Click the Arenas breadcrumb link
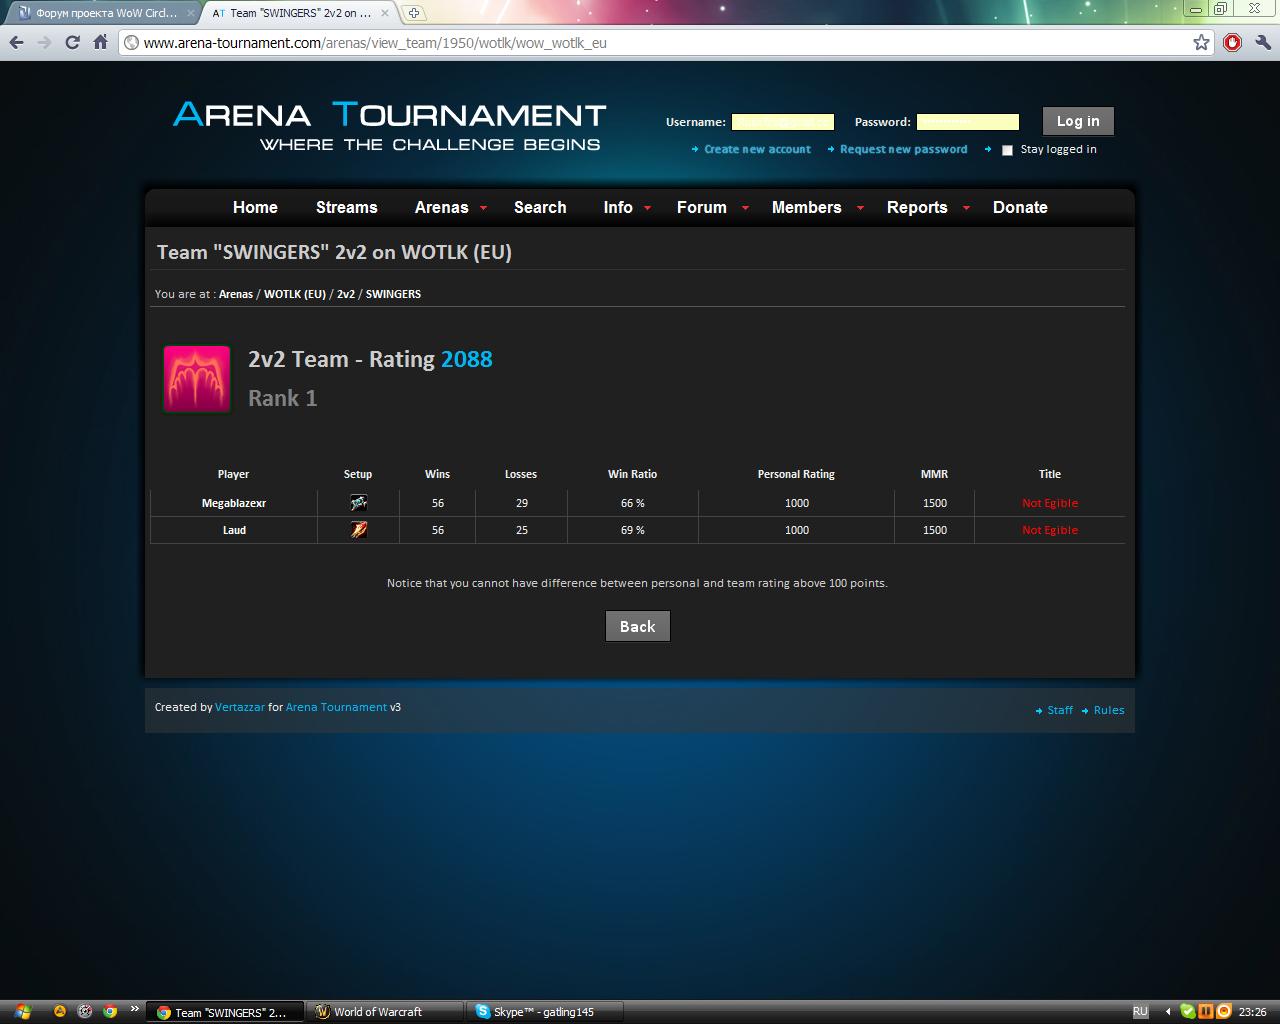 tap(236, 294)
